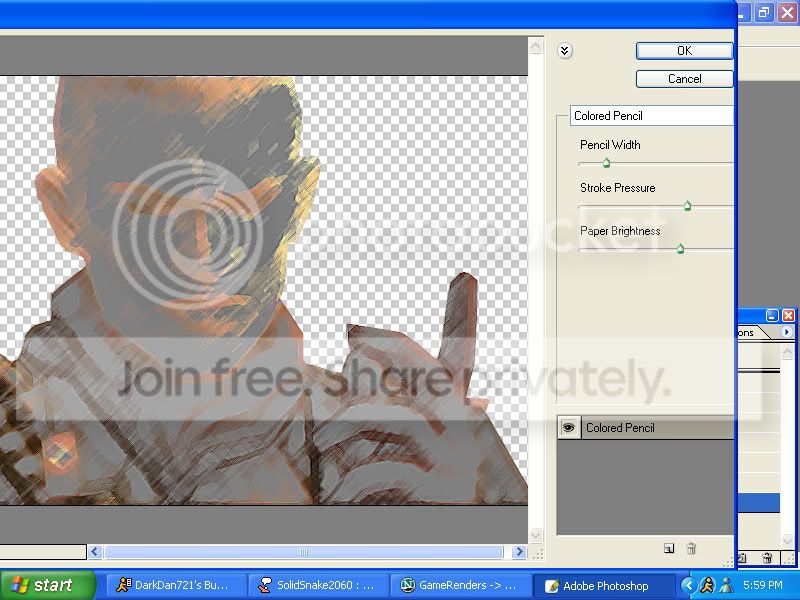
Task: Expand hidden system tray icons arrow
Action: (688, 585)
